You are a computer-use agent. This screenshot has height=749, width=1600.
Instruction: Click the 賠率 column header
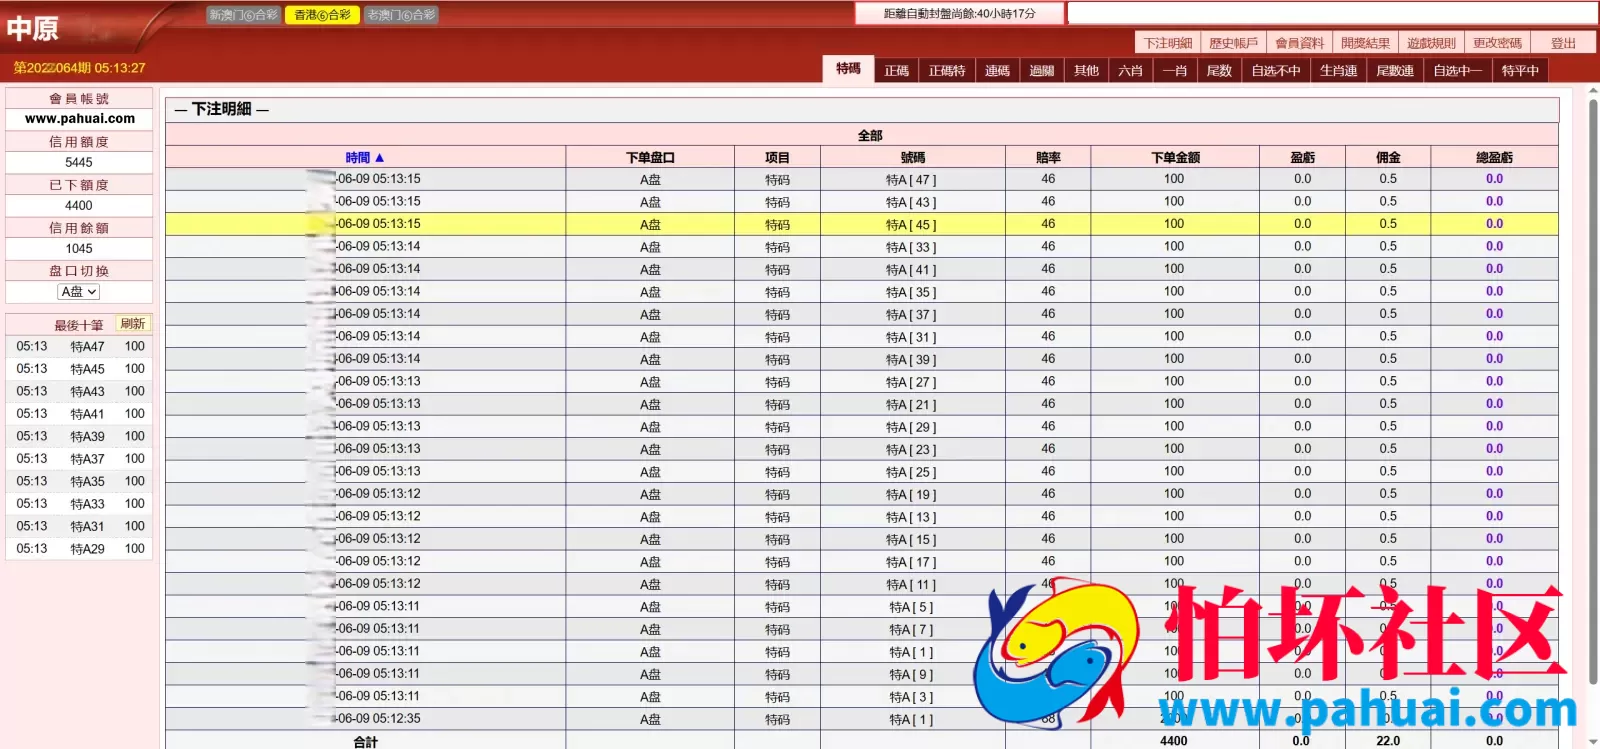(x=1048, y=158)
